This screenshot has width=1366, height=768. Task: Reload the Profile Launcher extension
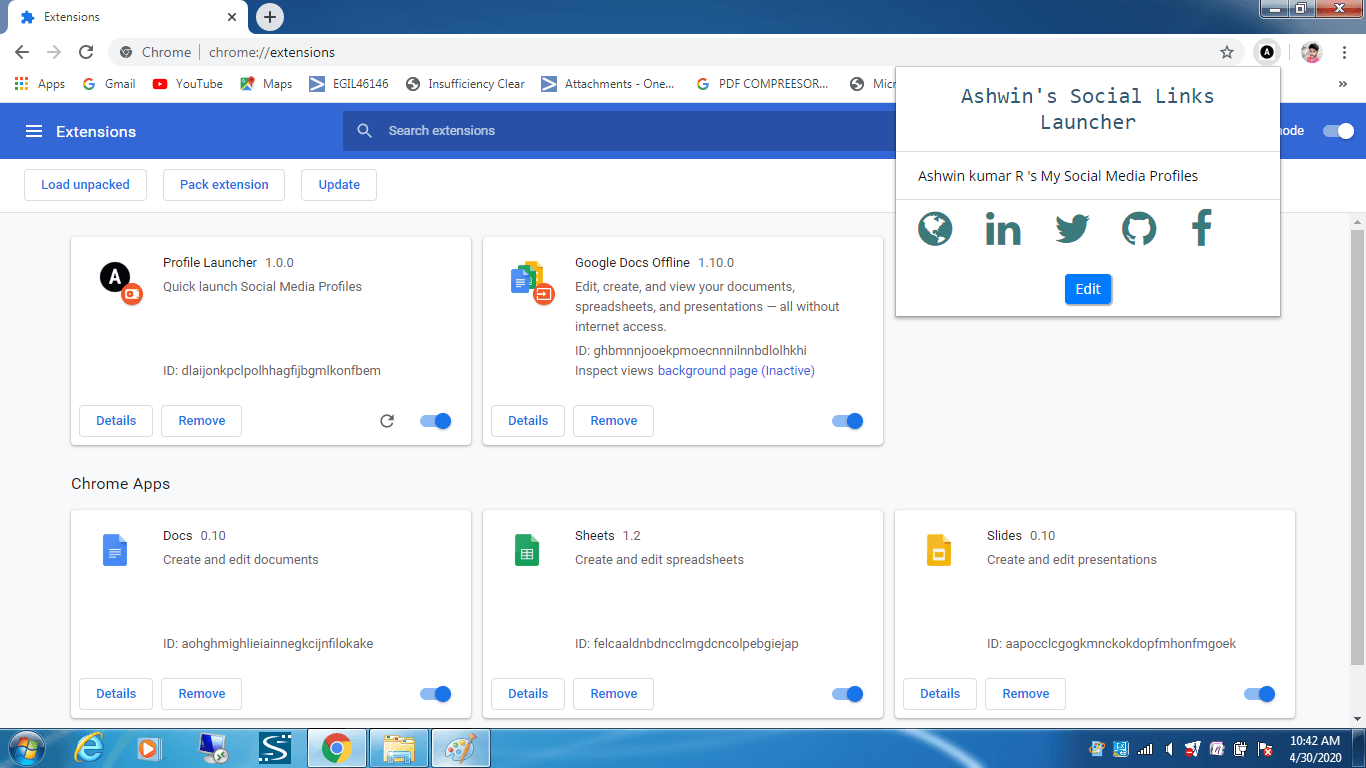(387, 421)
